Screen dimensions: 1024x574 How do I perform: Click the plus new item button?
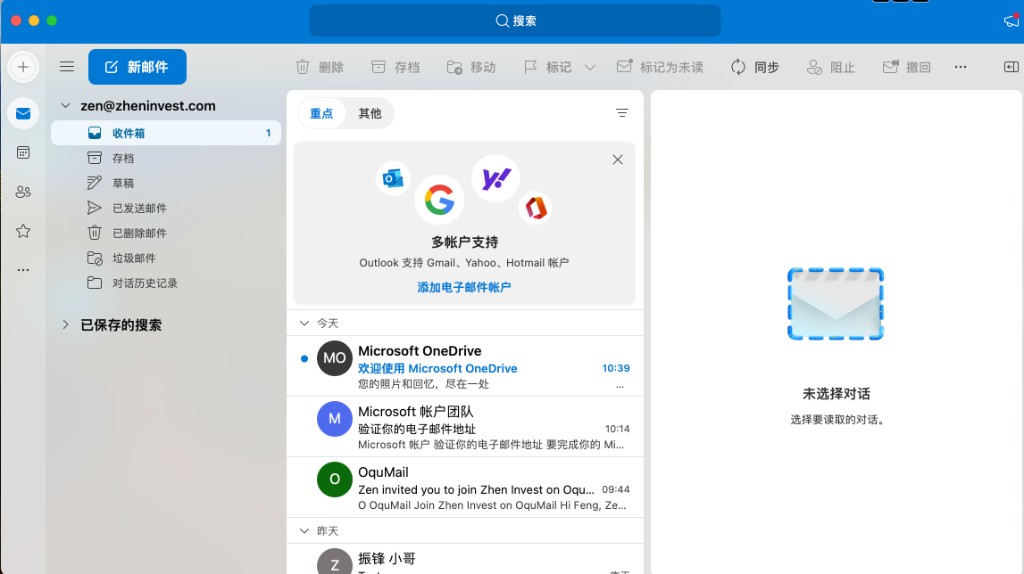(x=23, y=67)
